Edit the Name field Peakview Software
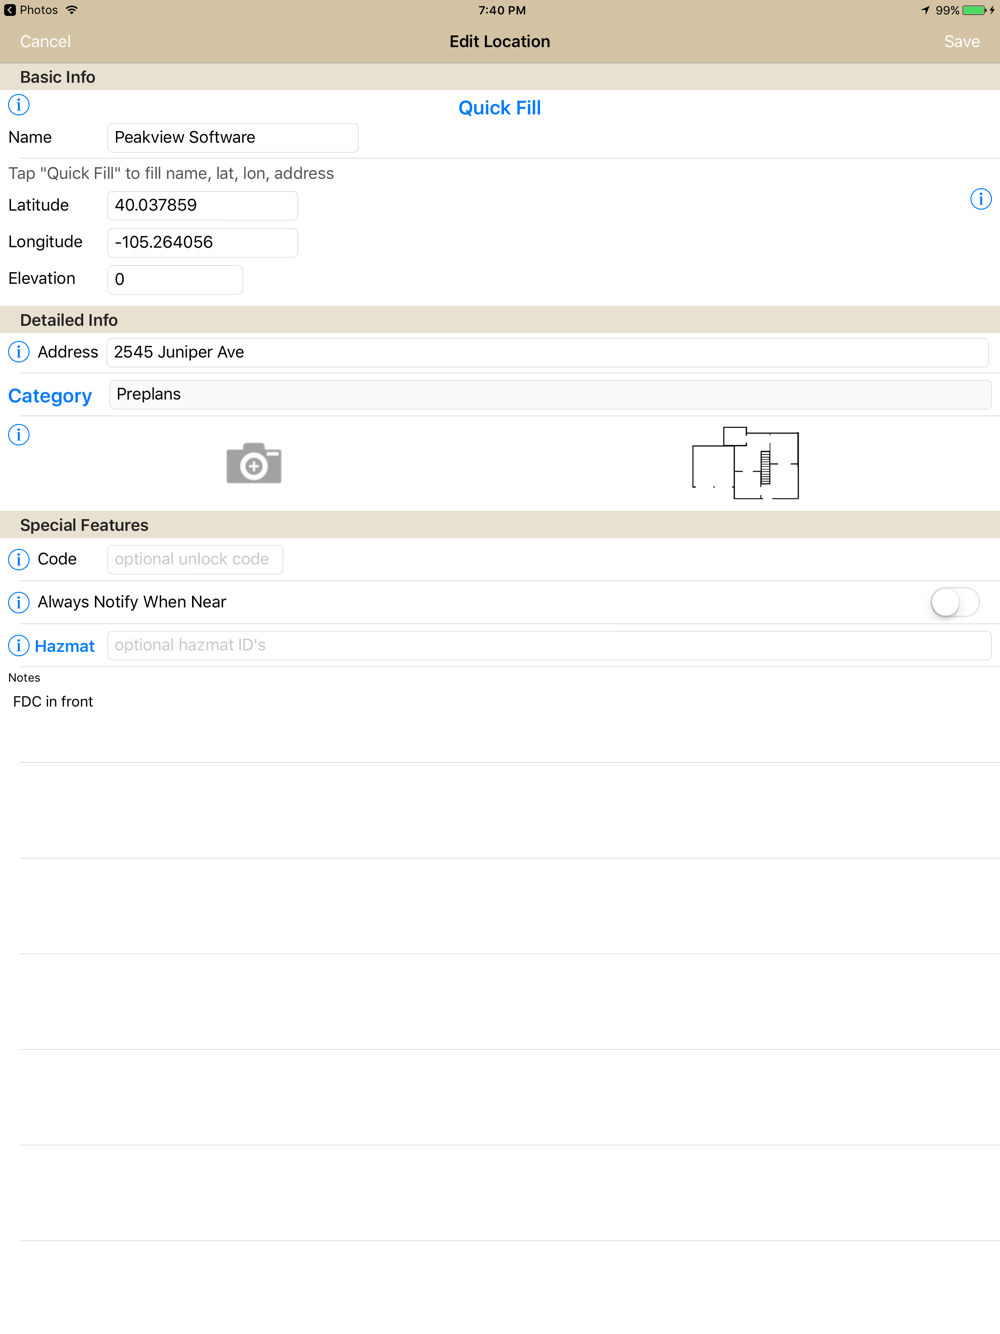1000x1334 pixels. pos(233,138)
